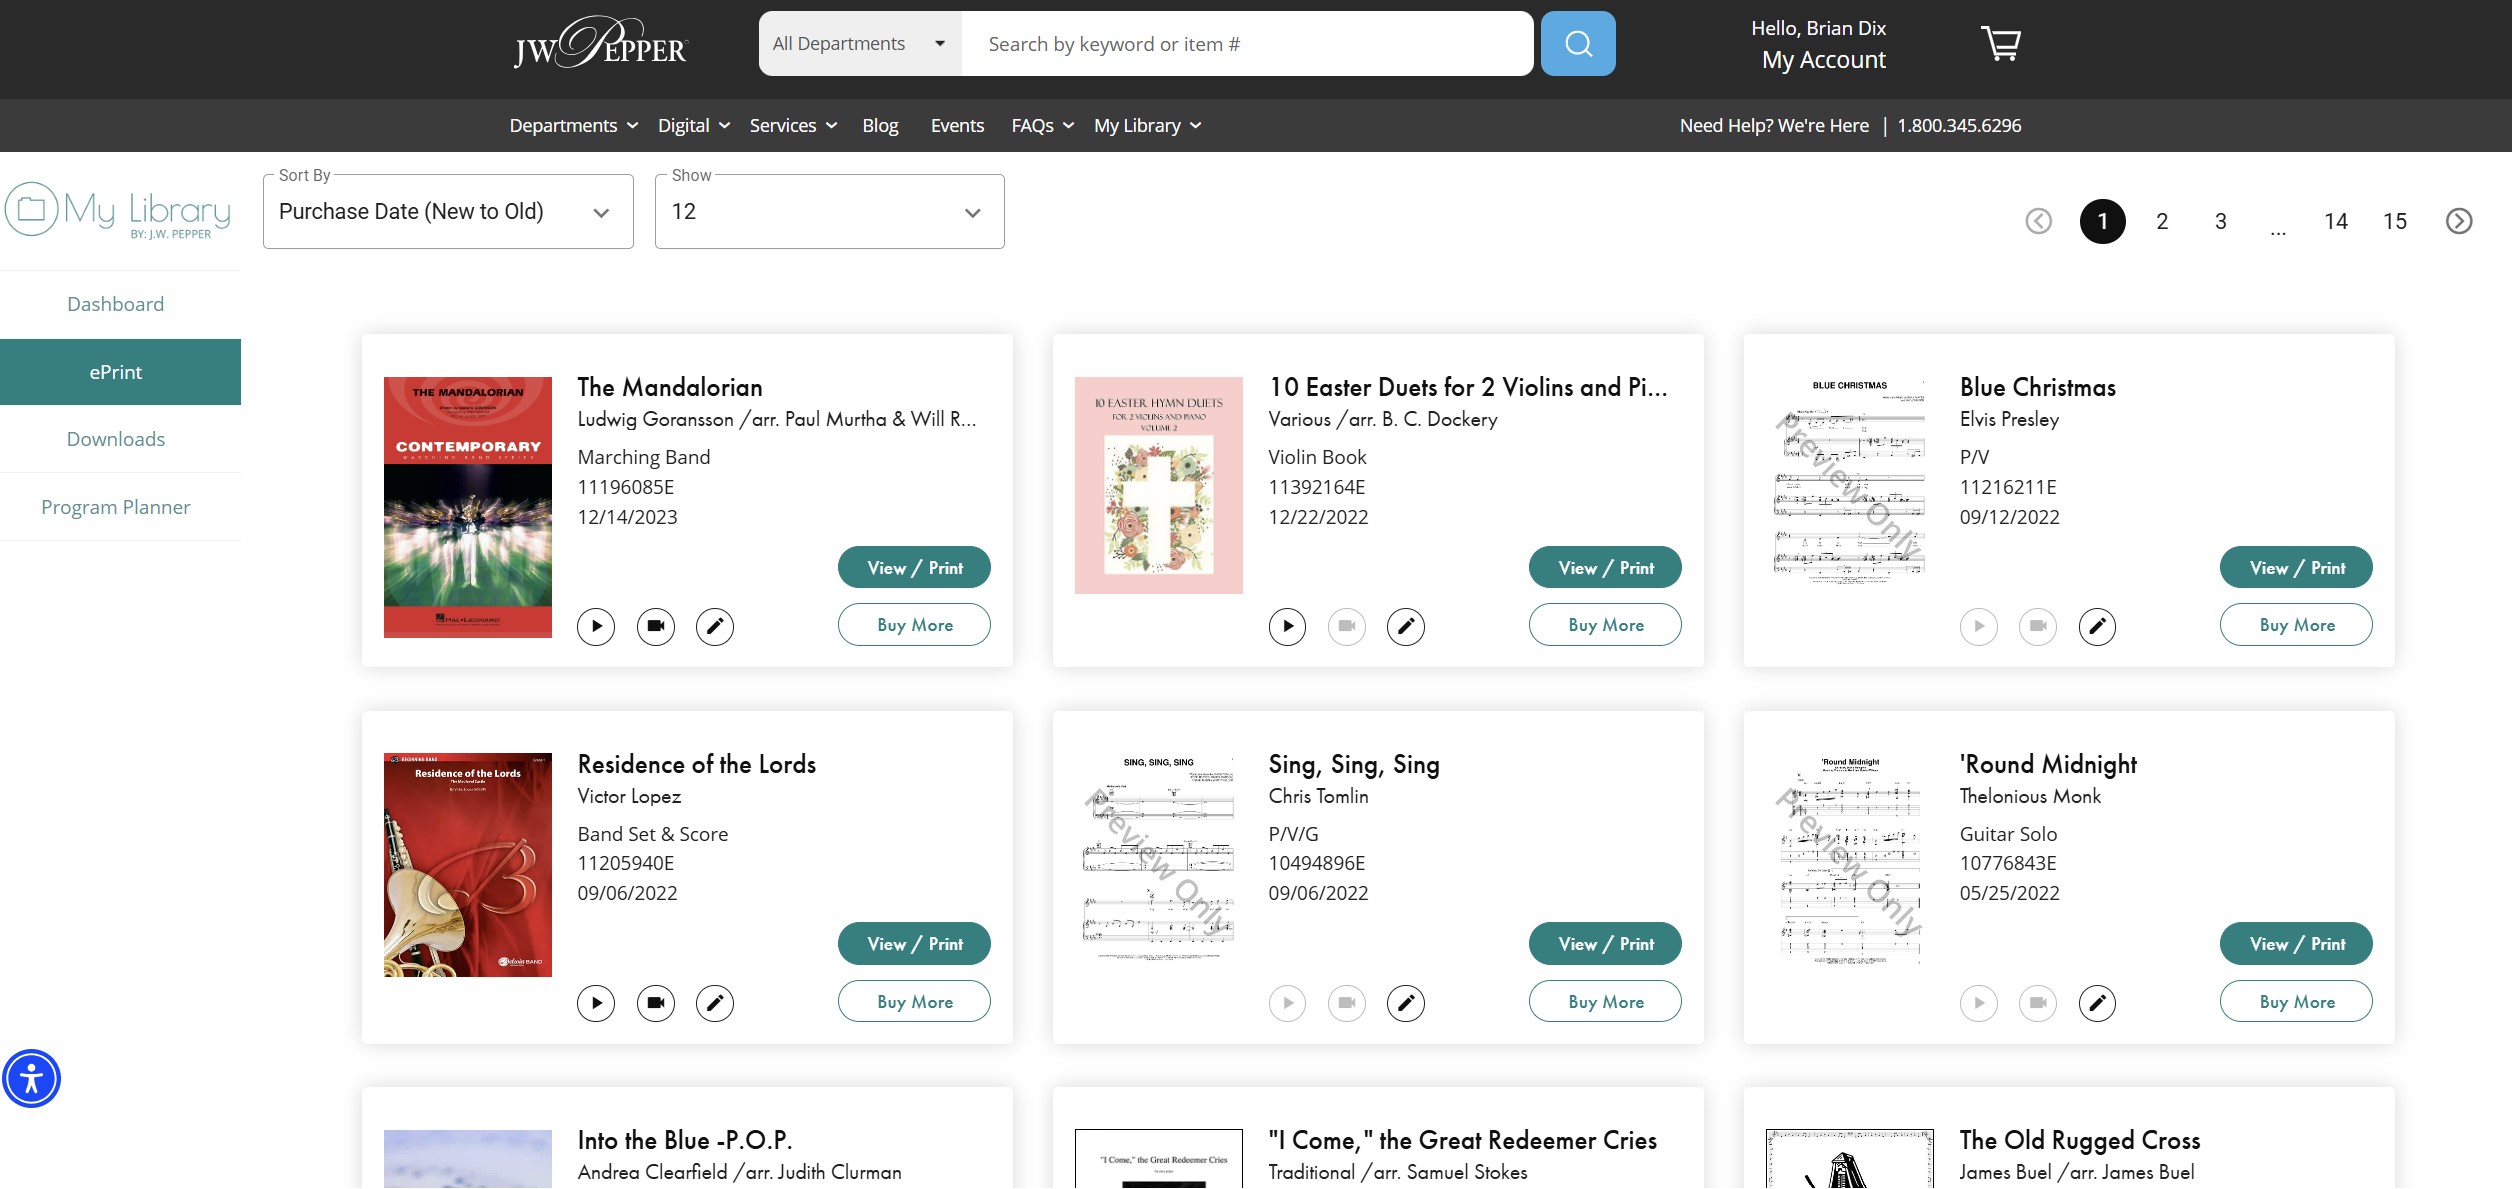Go to page 14

[2336, 221]
